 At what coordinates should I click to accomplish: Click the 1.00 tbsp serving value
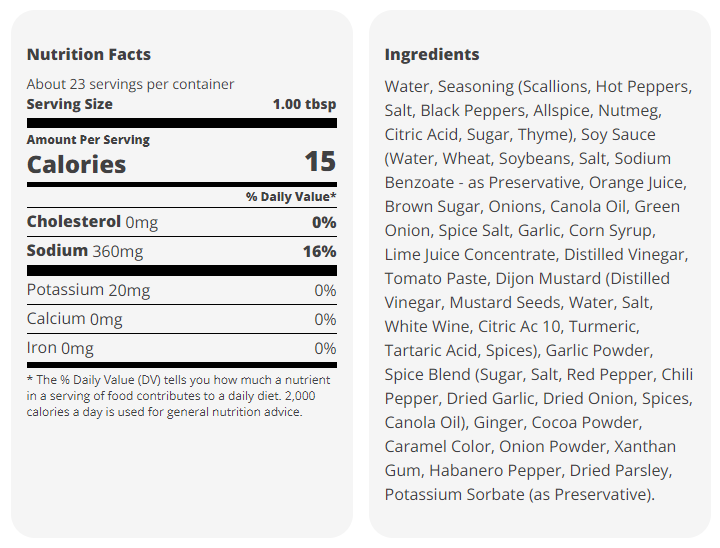click(x=304, y=104)
